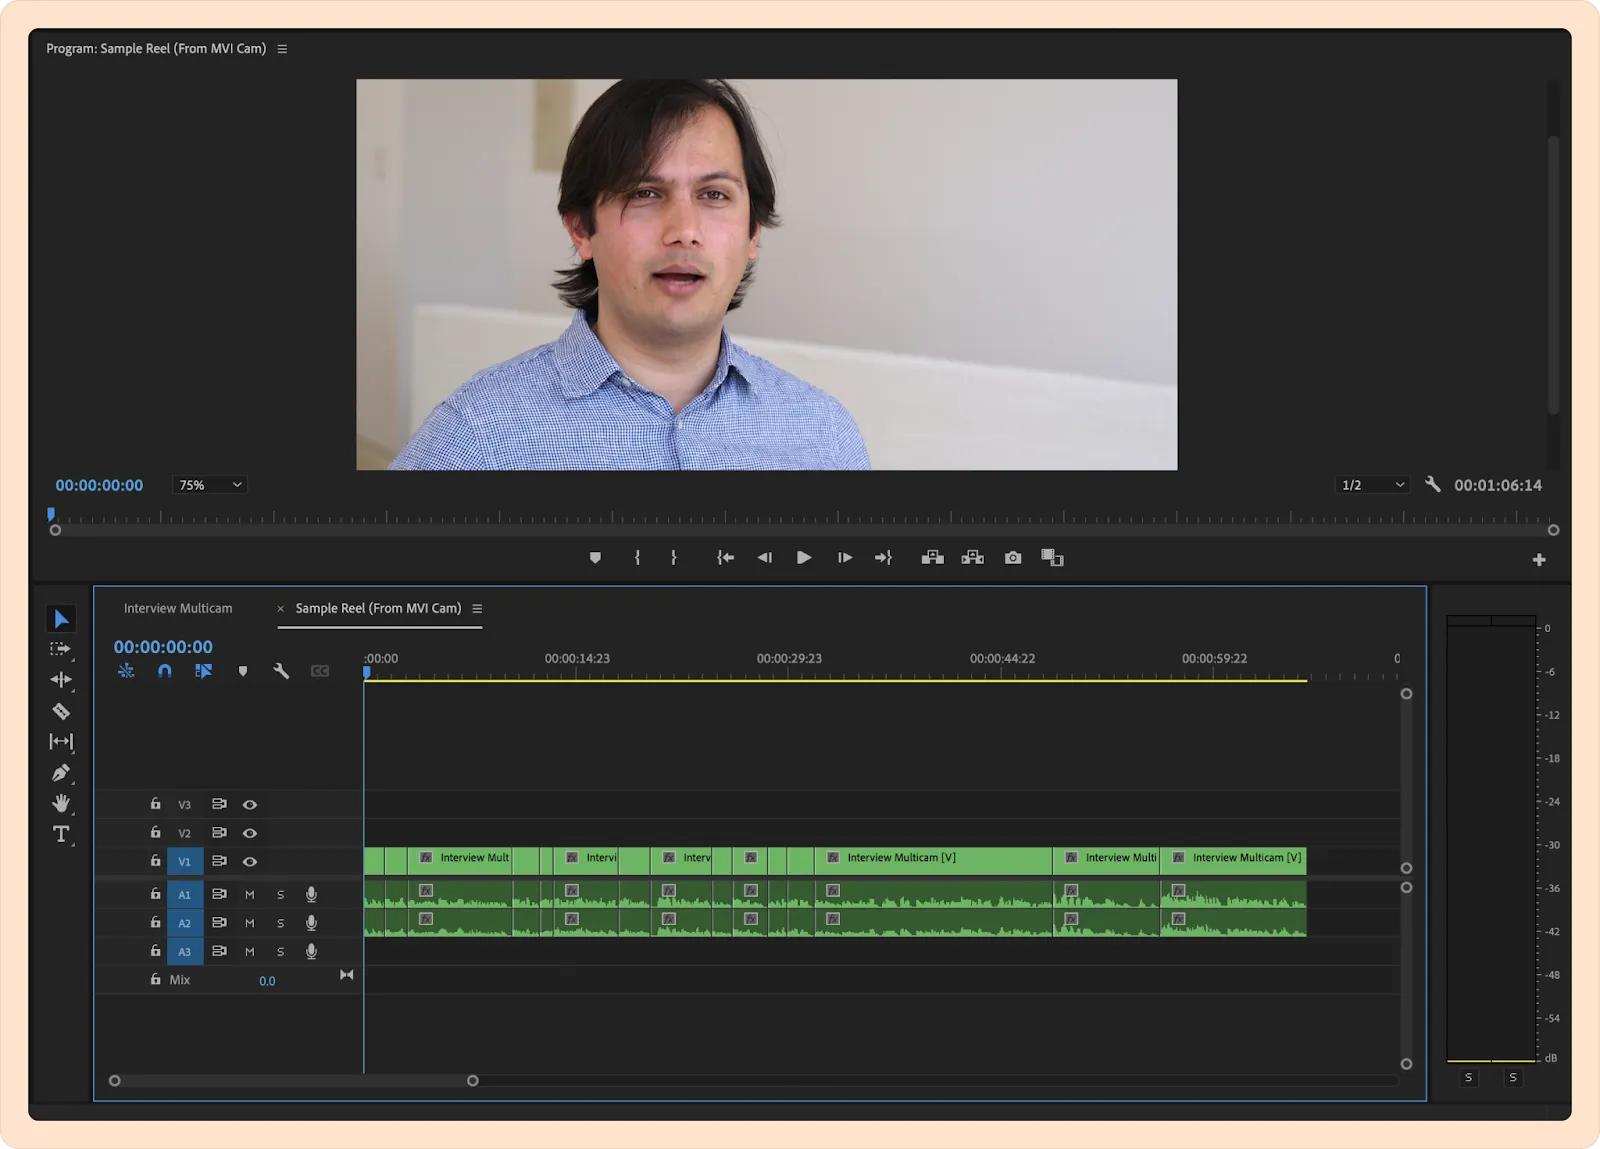
Task: Open the 1/2 playback resolution dropdown
Action: coord(1372,485)
